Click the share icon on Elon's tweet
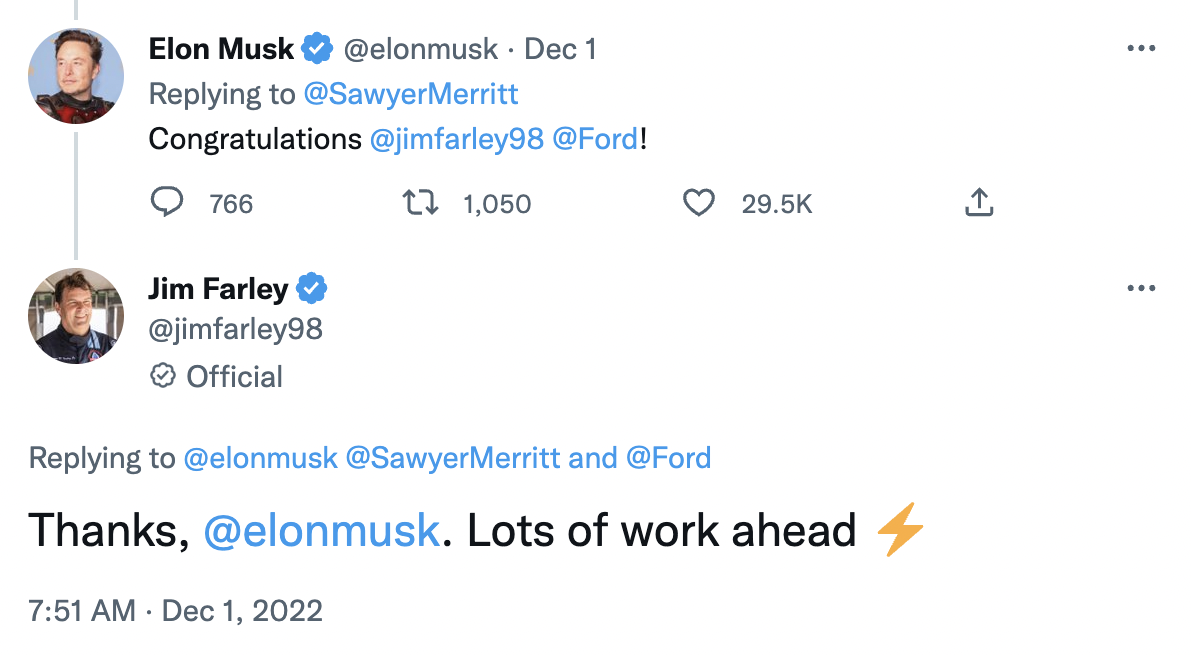The height and width of the screenshot is (655, 1191). pos(979,203)
